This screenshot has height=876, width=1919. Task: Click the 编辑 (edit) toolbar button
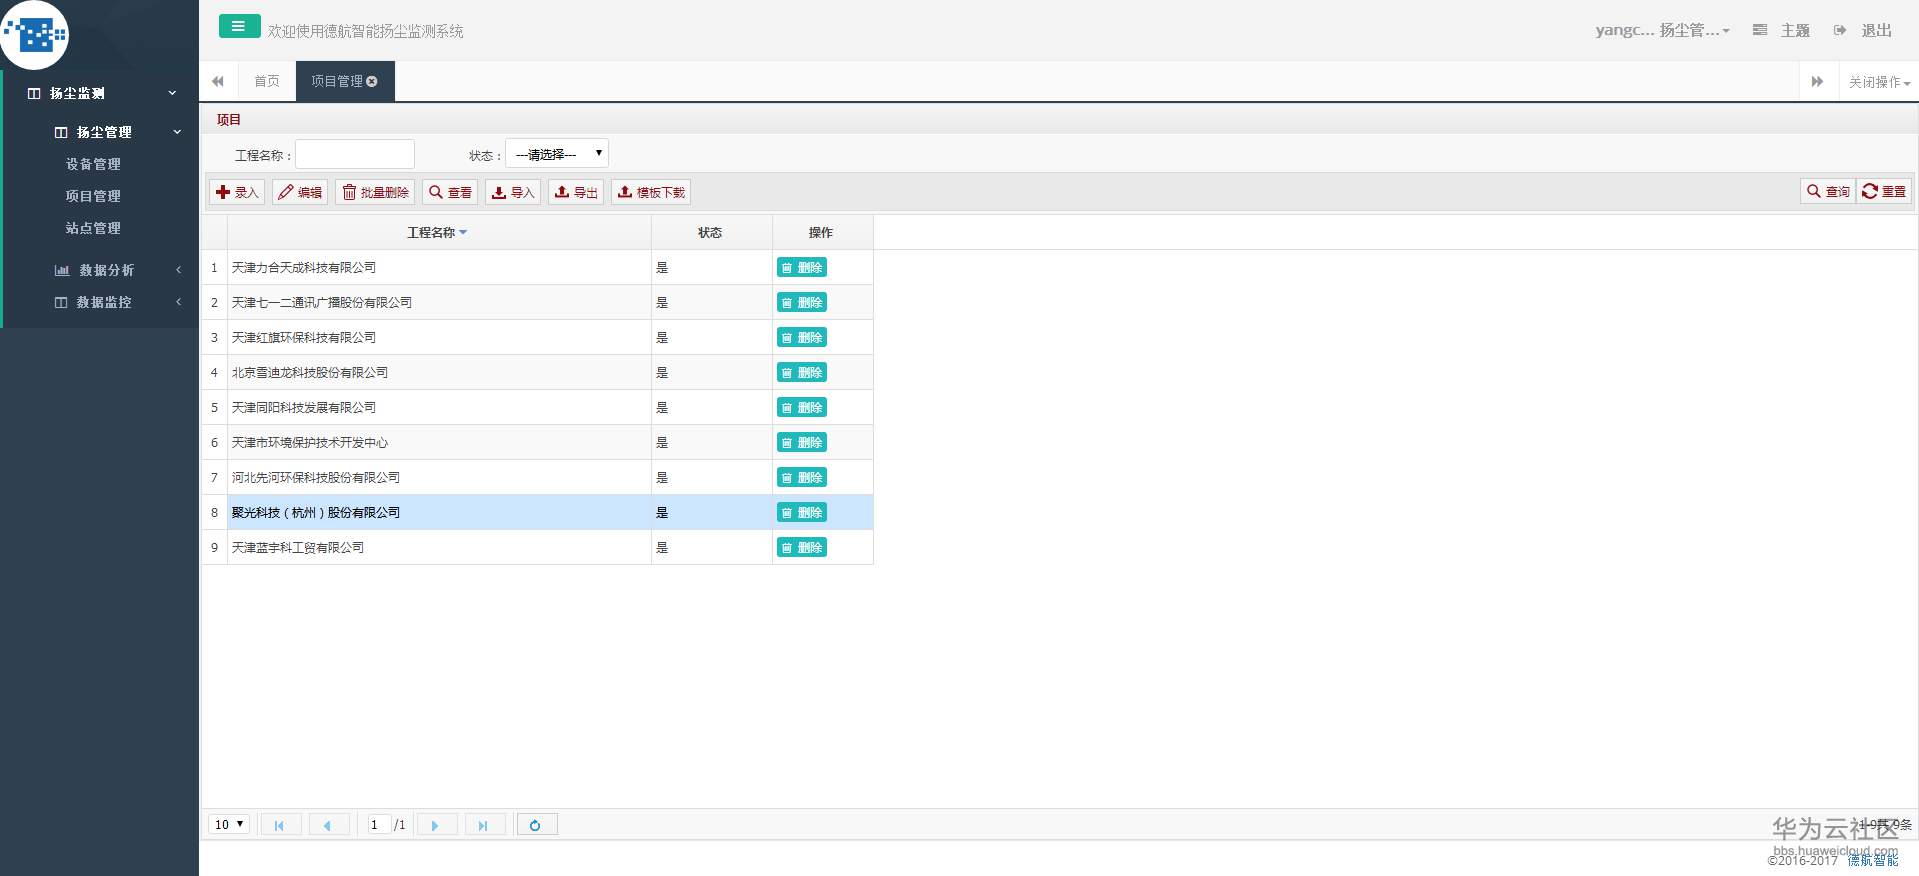tap(300, 192)
